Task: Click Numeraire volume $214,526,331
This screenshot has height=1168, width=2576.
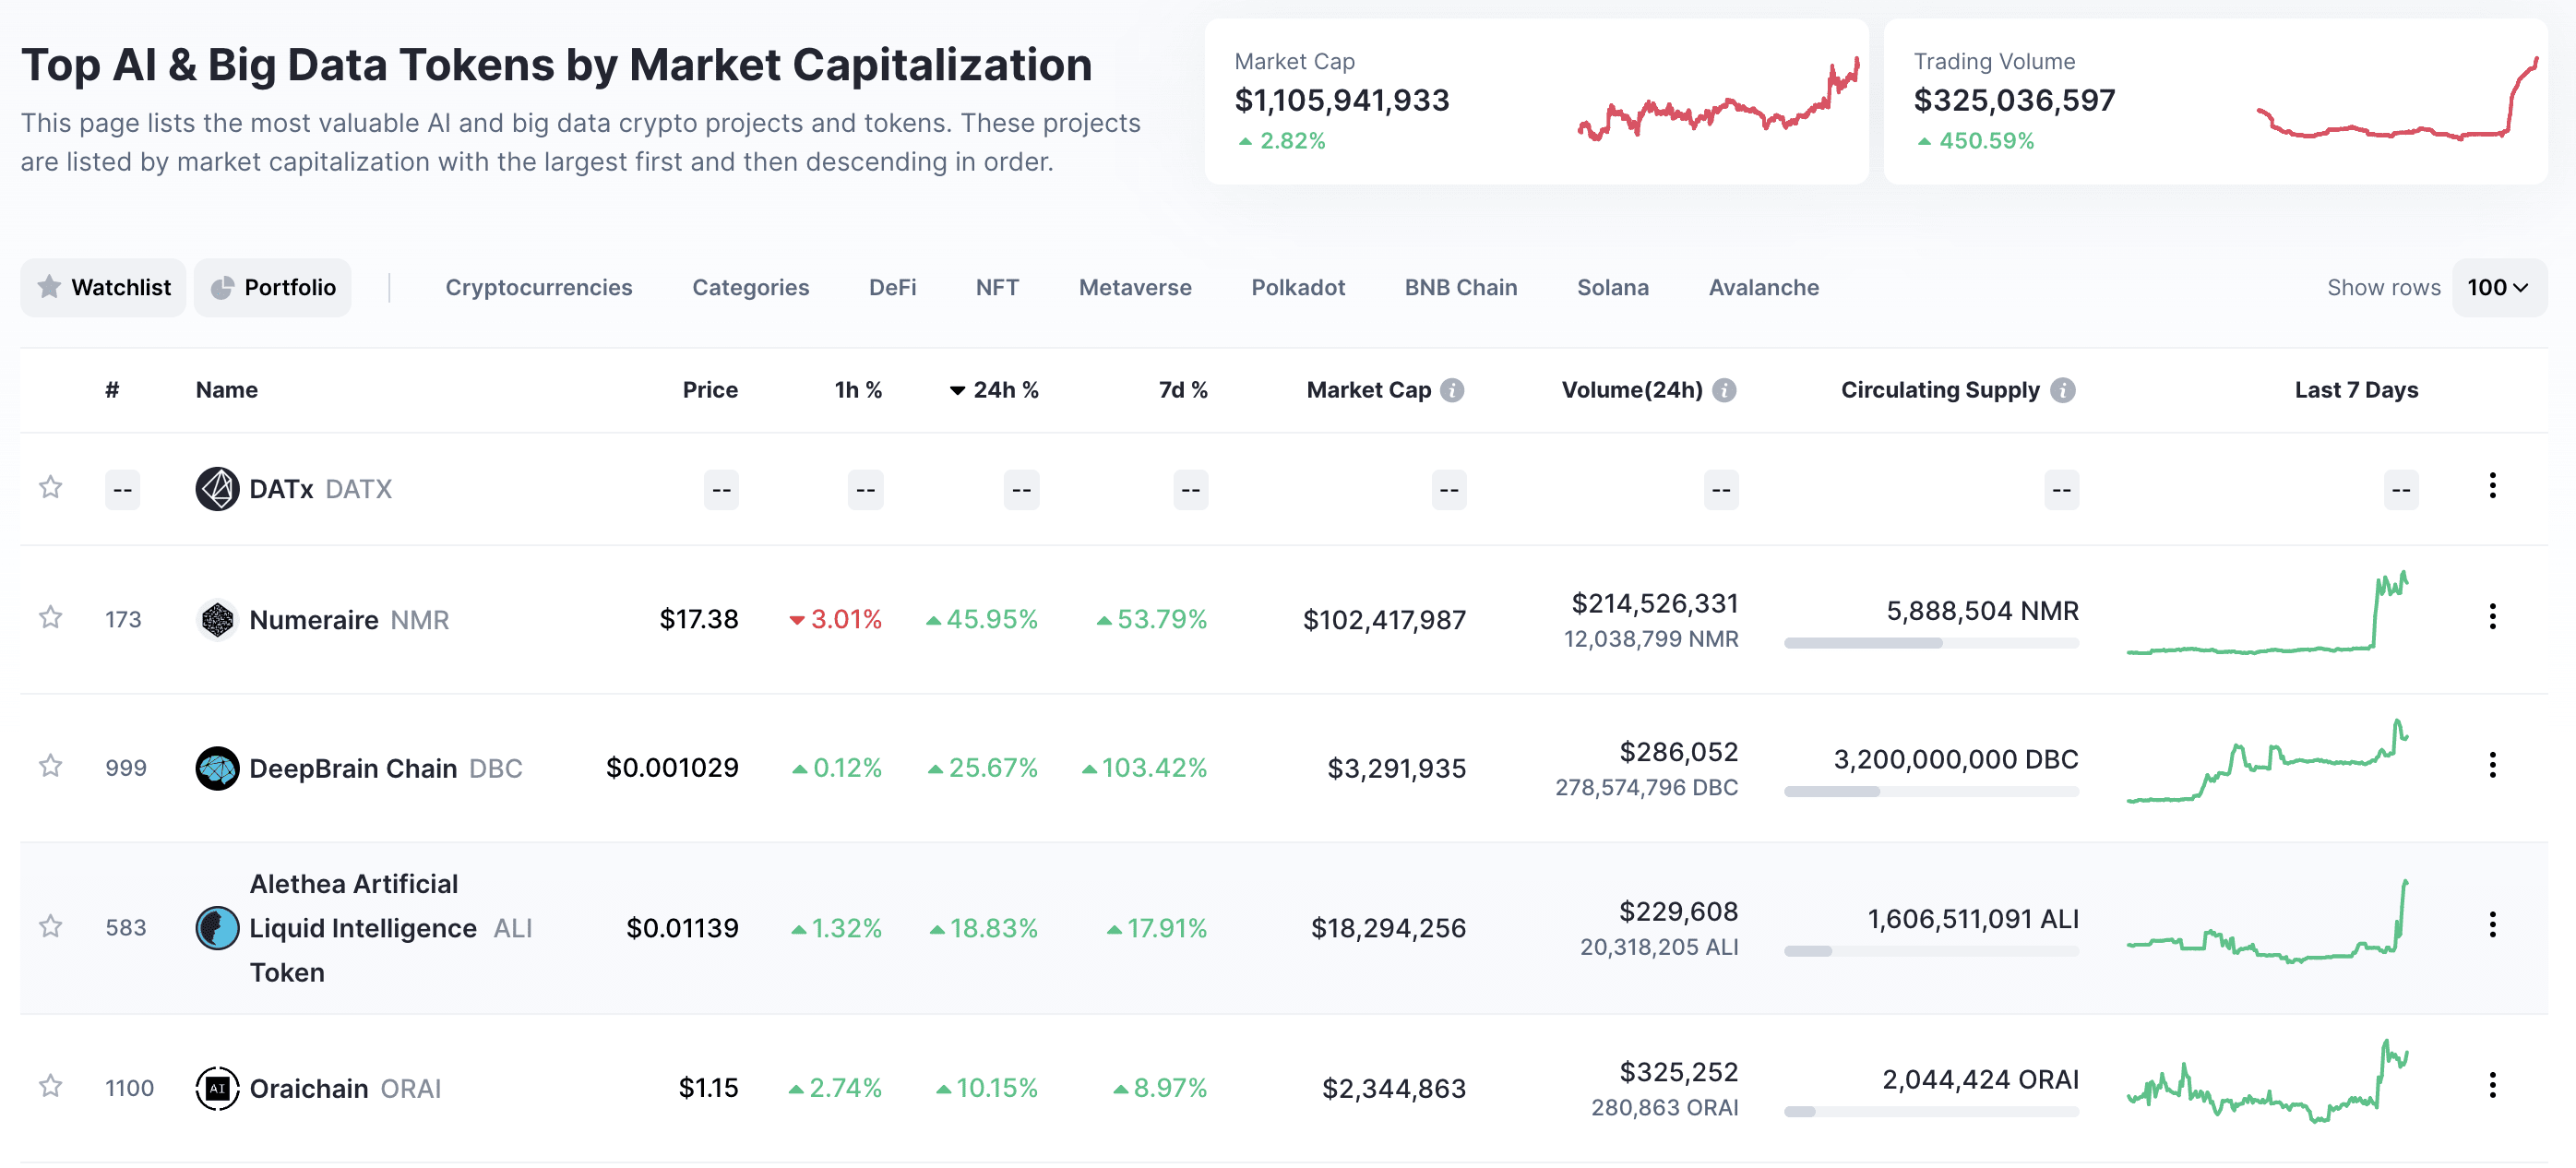Action: pyautogui.click(x=1655, y=603)
